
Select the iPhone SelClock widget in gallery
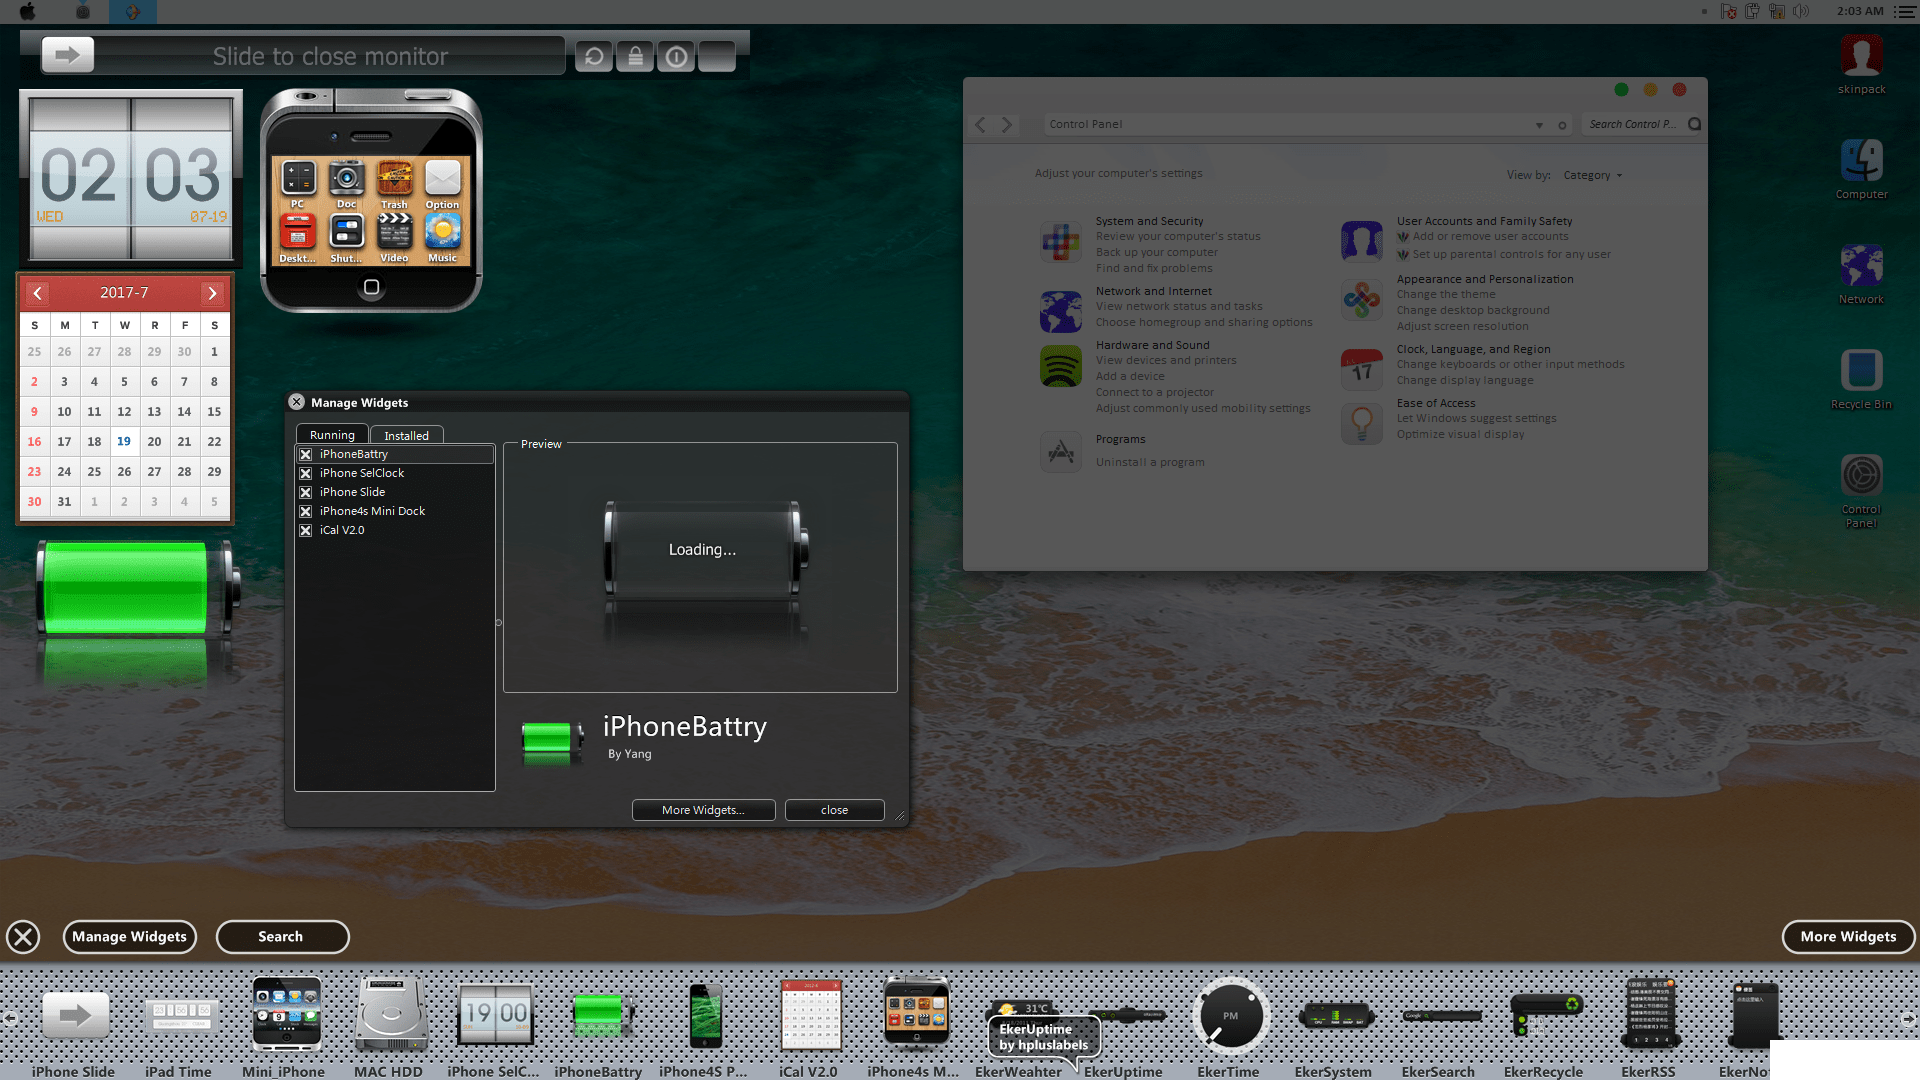click(495, 1014)
